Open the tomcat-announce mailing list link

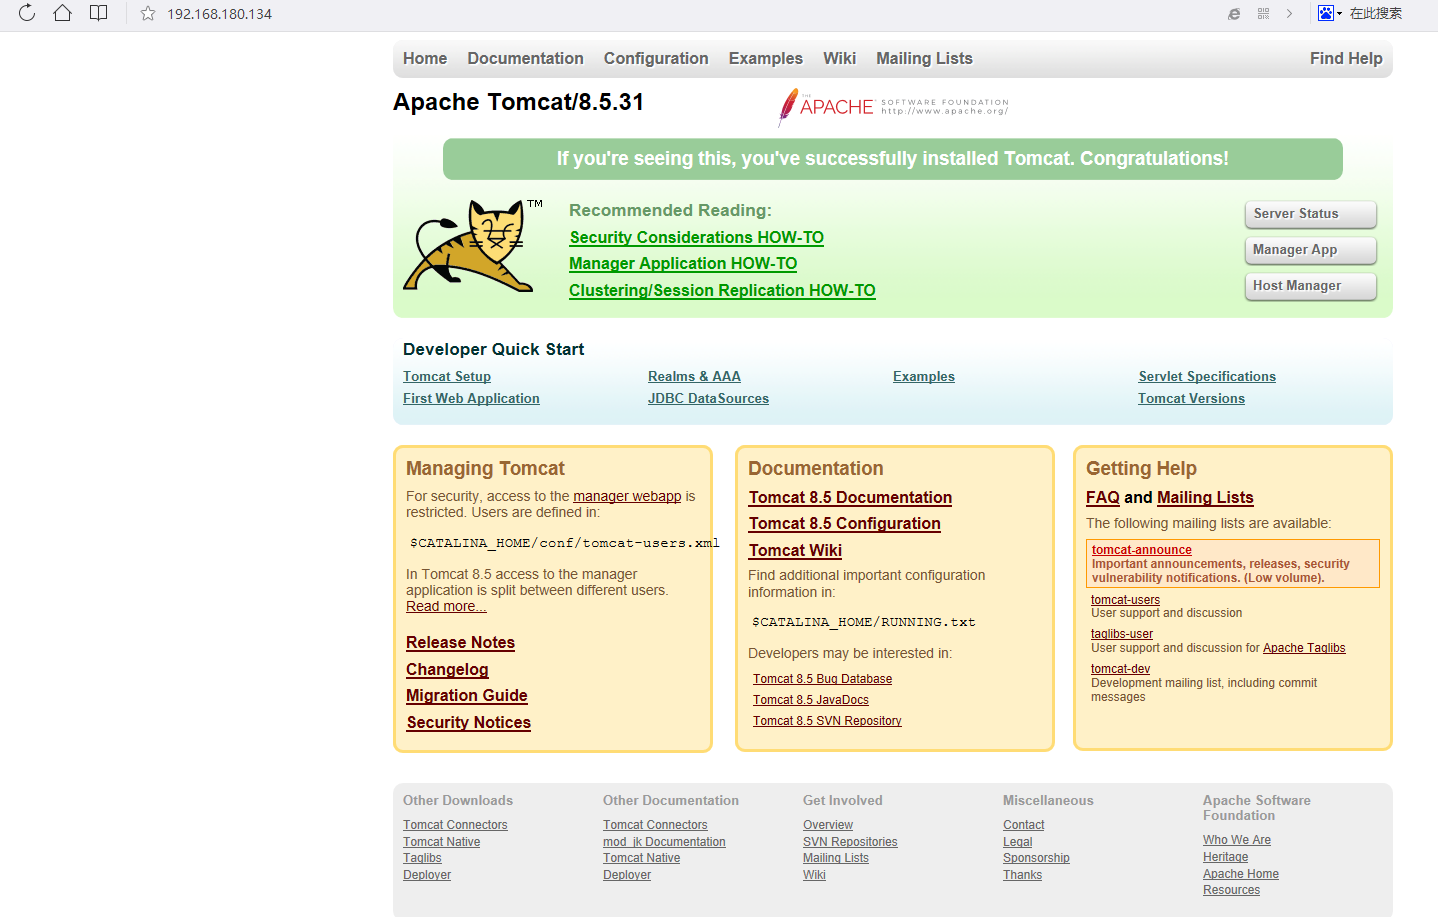tap(1142, 550)
